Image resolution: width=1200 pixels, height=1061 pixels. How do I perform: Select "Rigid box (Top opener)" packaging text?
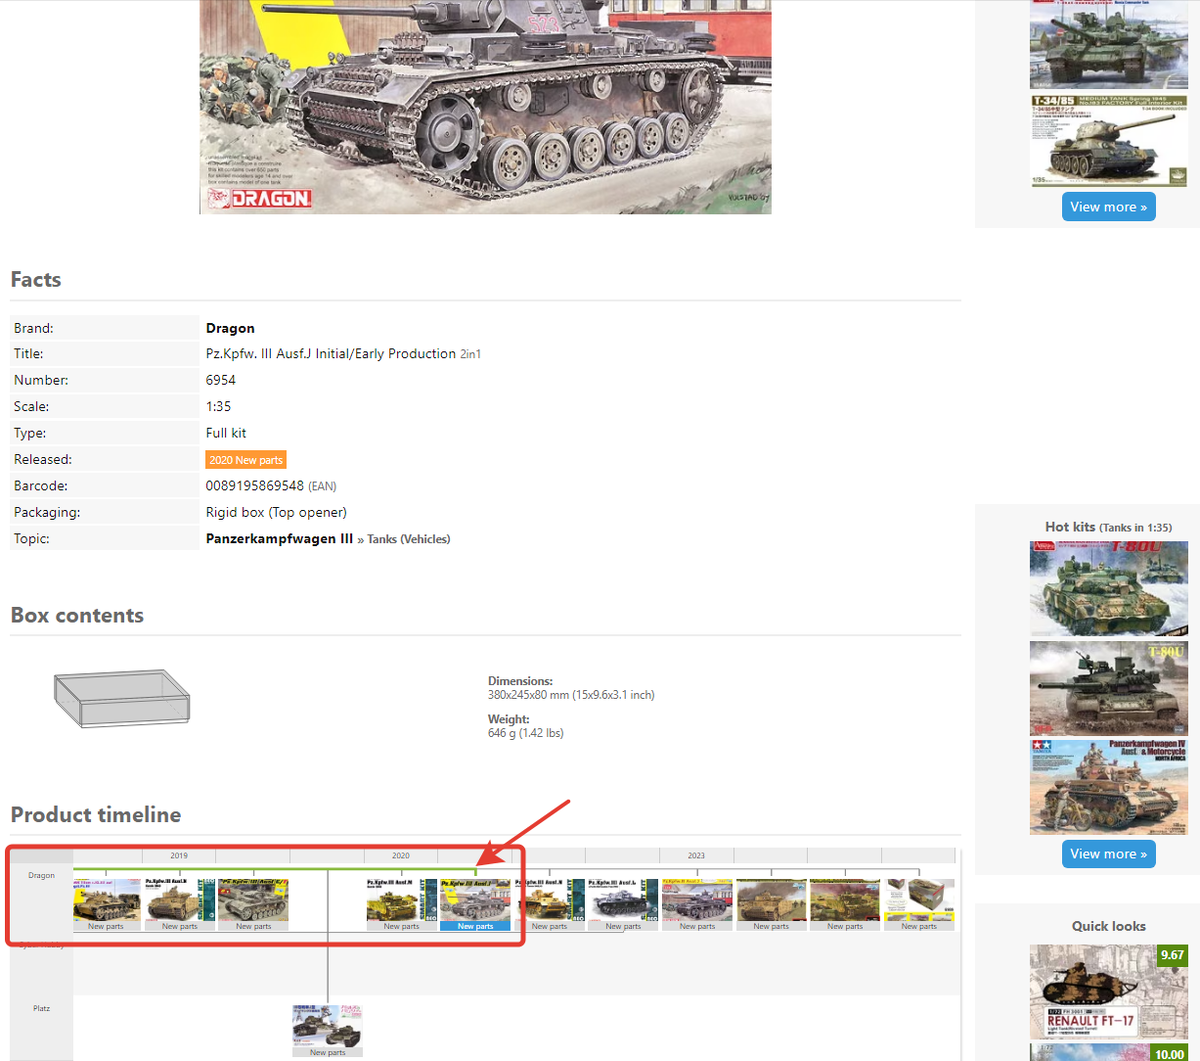276,512
